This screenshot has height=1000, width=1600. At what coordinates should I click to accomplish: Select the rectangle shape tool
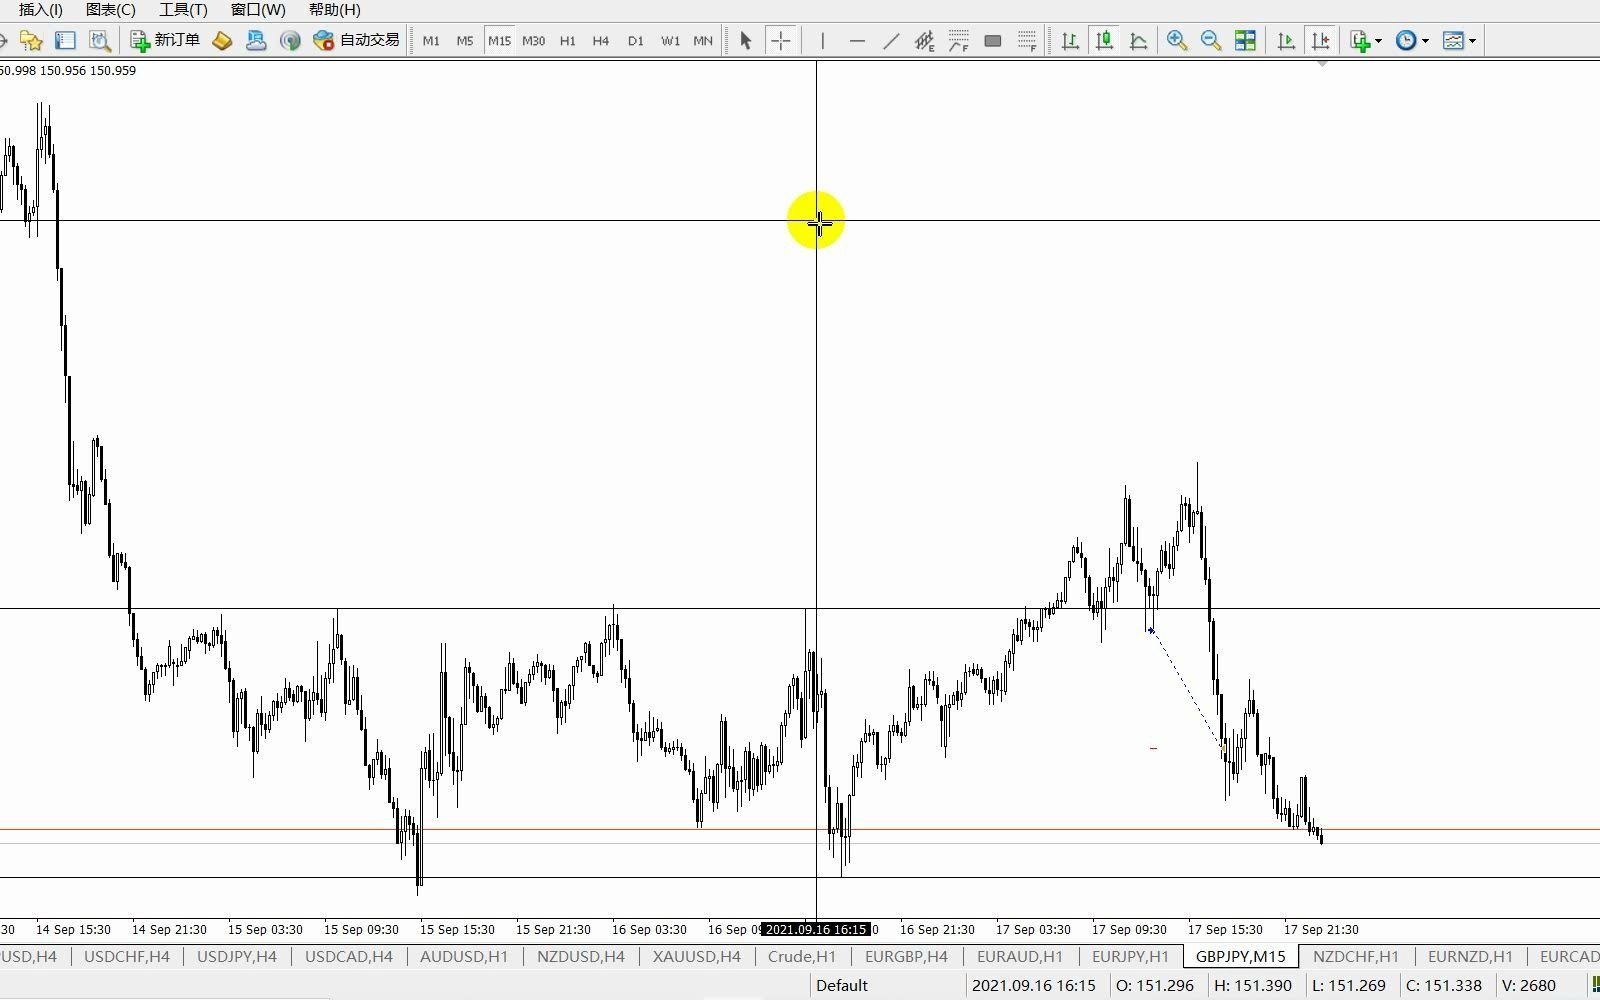pyautogui.click(x=993, y=41)
